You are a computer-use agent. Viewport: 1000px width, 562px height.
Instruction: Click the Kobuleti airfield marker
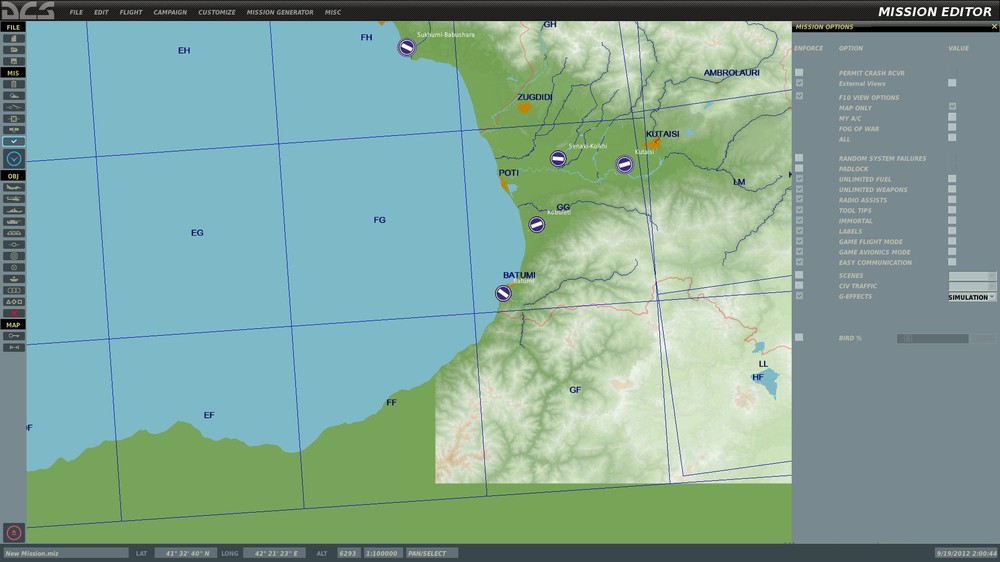click(537, 225)
